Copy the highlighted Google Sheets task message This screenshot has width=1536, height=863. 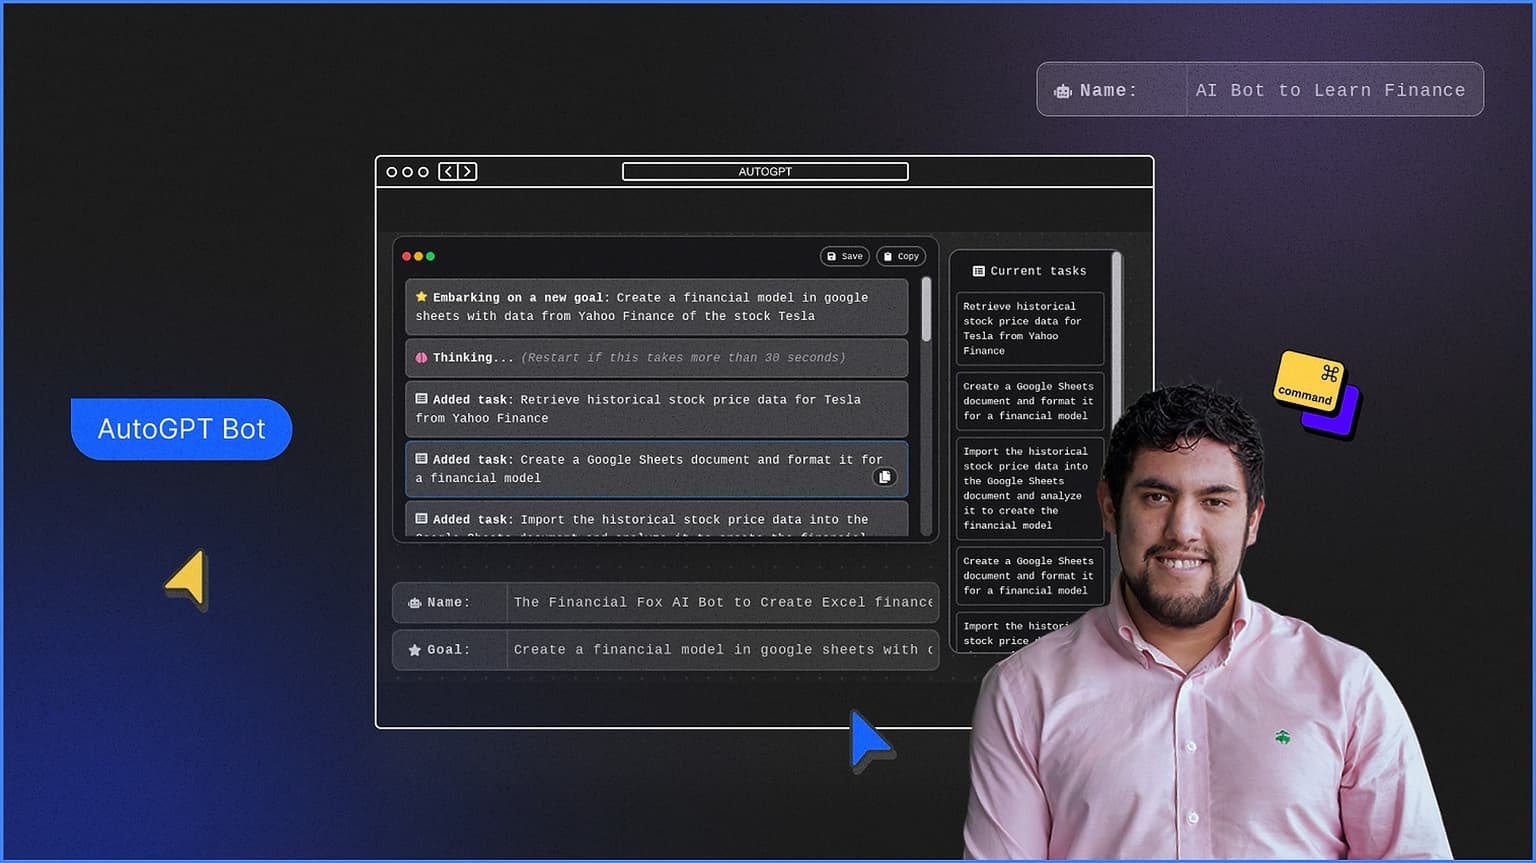coord(885,477)
